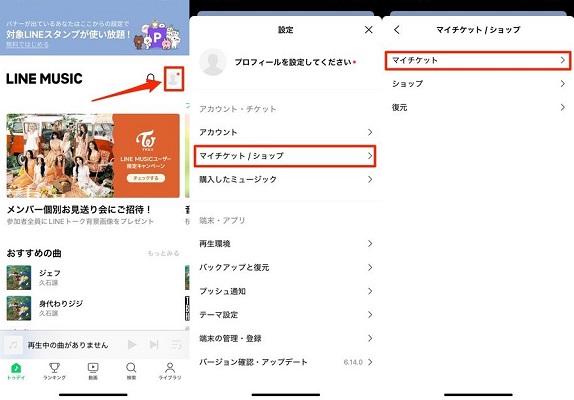Image resolution: width=574 pixels, height=400 pixels.
Task: Click chevron on テーマ設定 row
Action: [370, 315]
